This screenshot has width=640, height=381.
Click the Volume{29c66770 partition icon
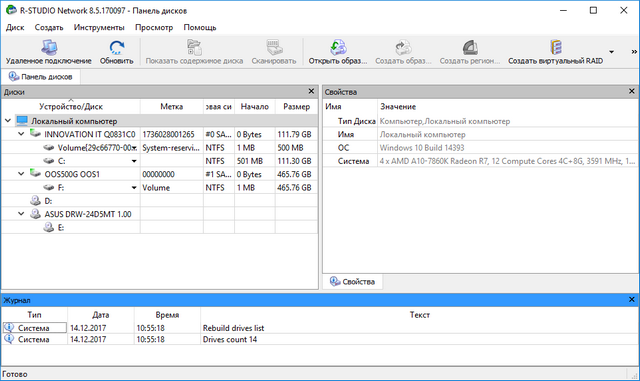point(49,147)
